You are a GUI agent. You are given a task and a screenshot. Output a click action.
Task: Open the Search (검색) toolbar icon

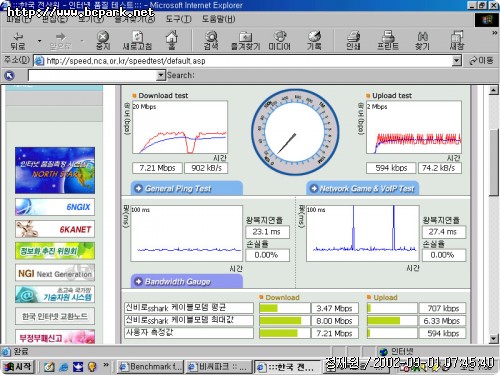211,41
